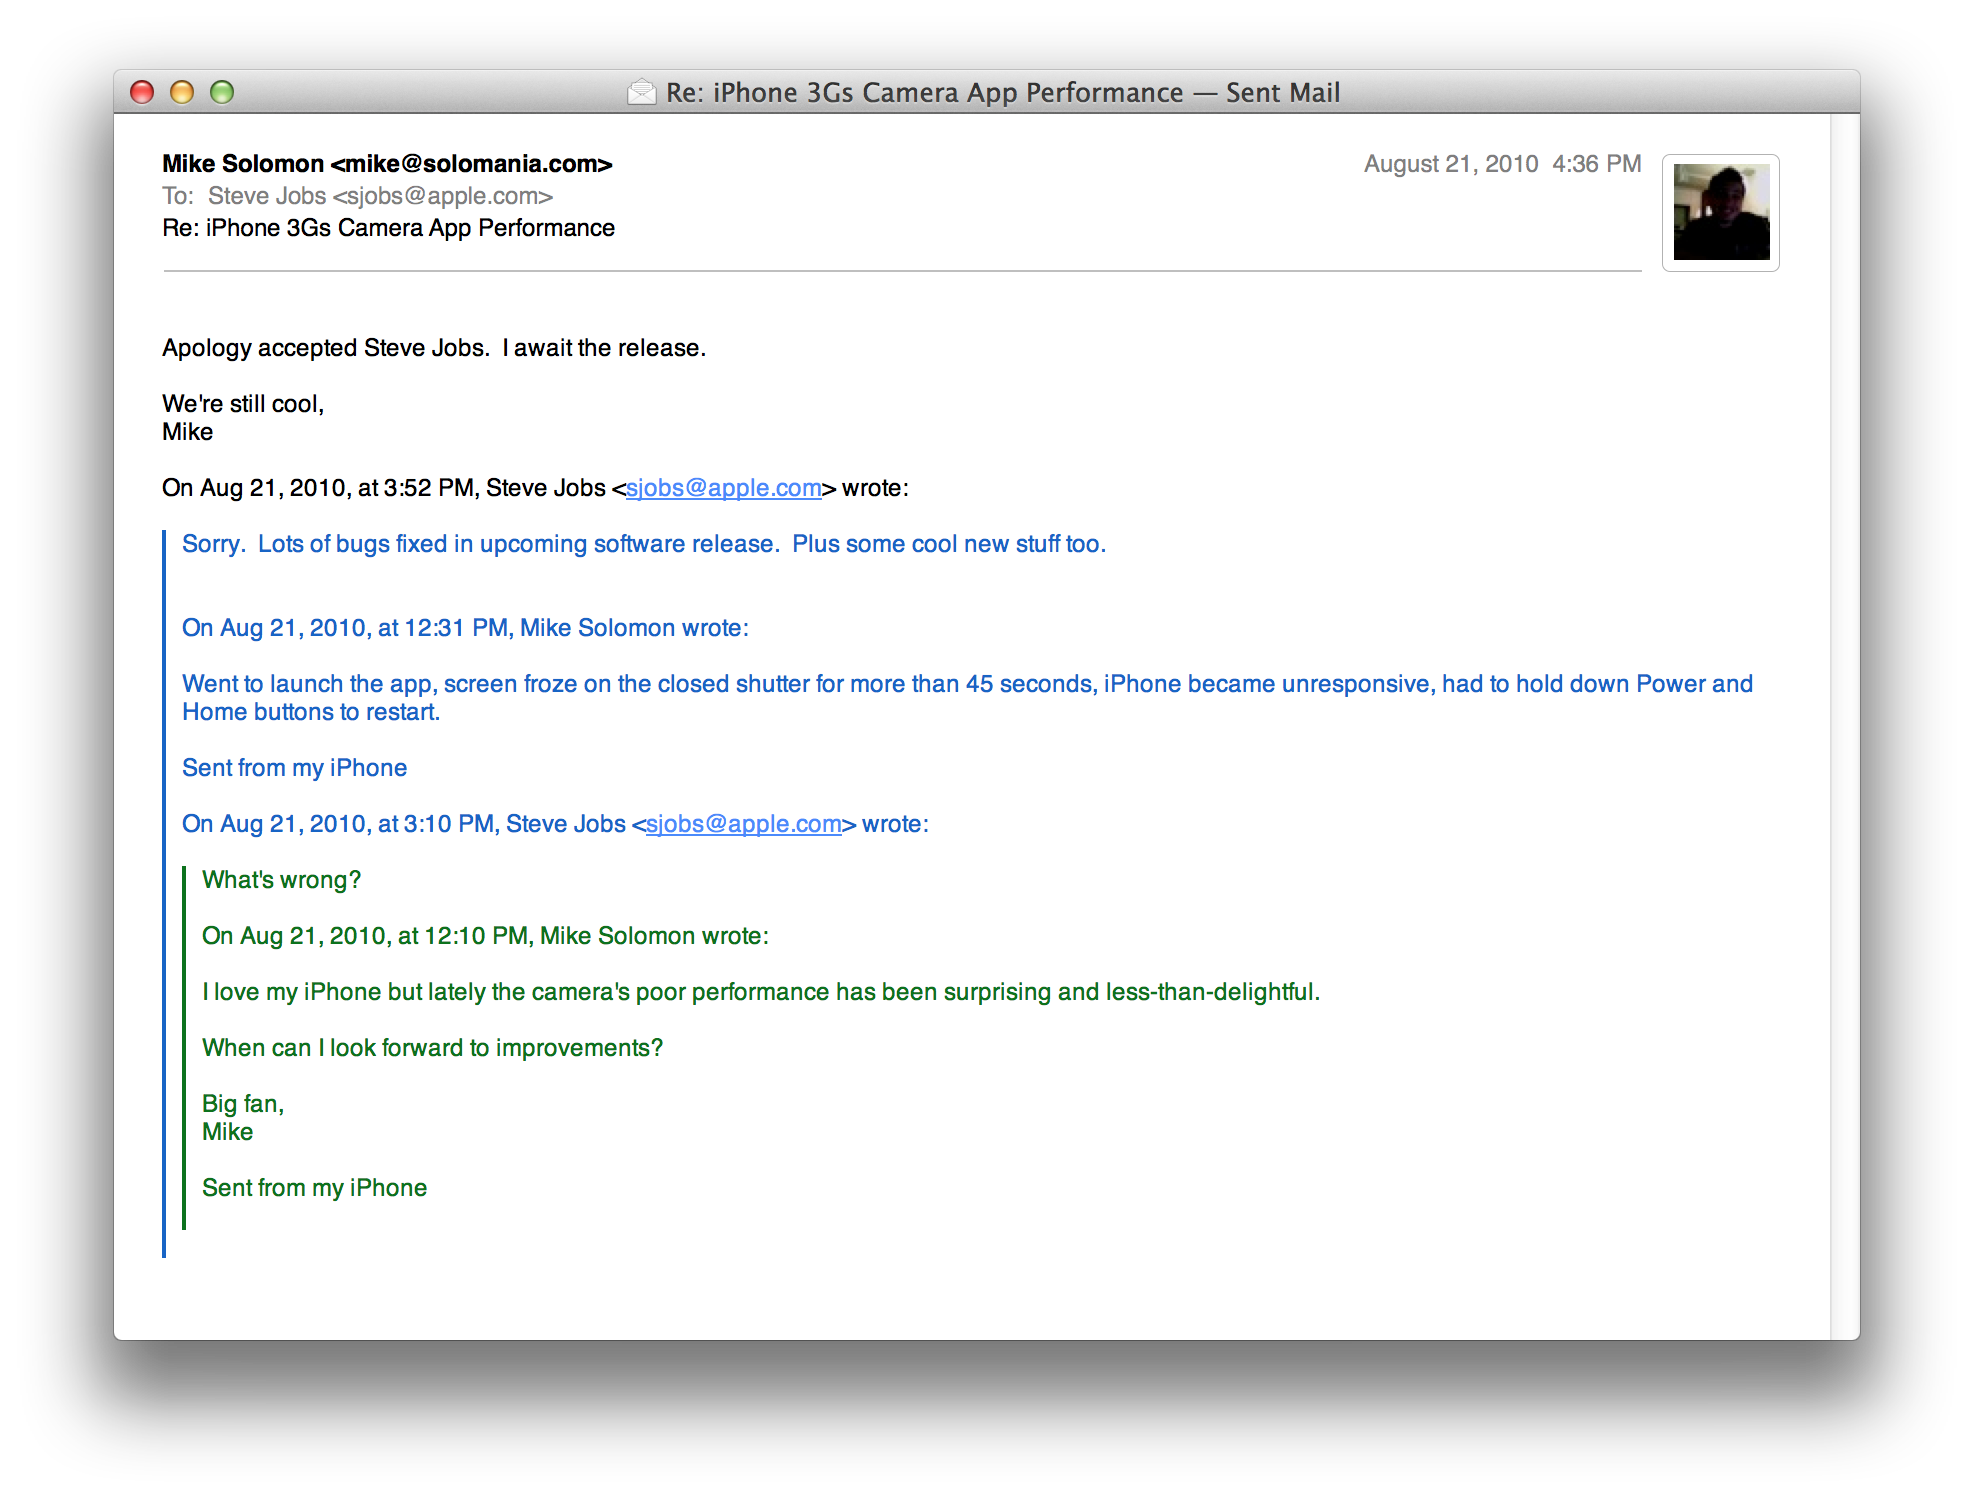Close the email window with the red button
1974x1498 pixels.
pyautogui.click(x=142, y=92)
